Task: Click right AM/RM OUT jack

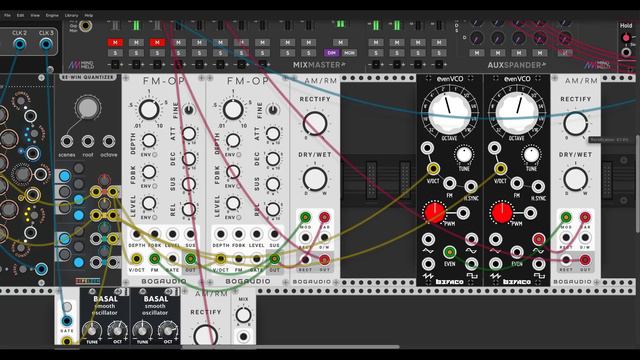Action: (585, 259)
